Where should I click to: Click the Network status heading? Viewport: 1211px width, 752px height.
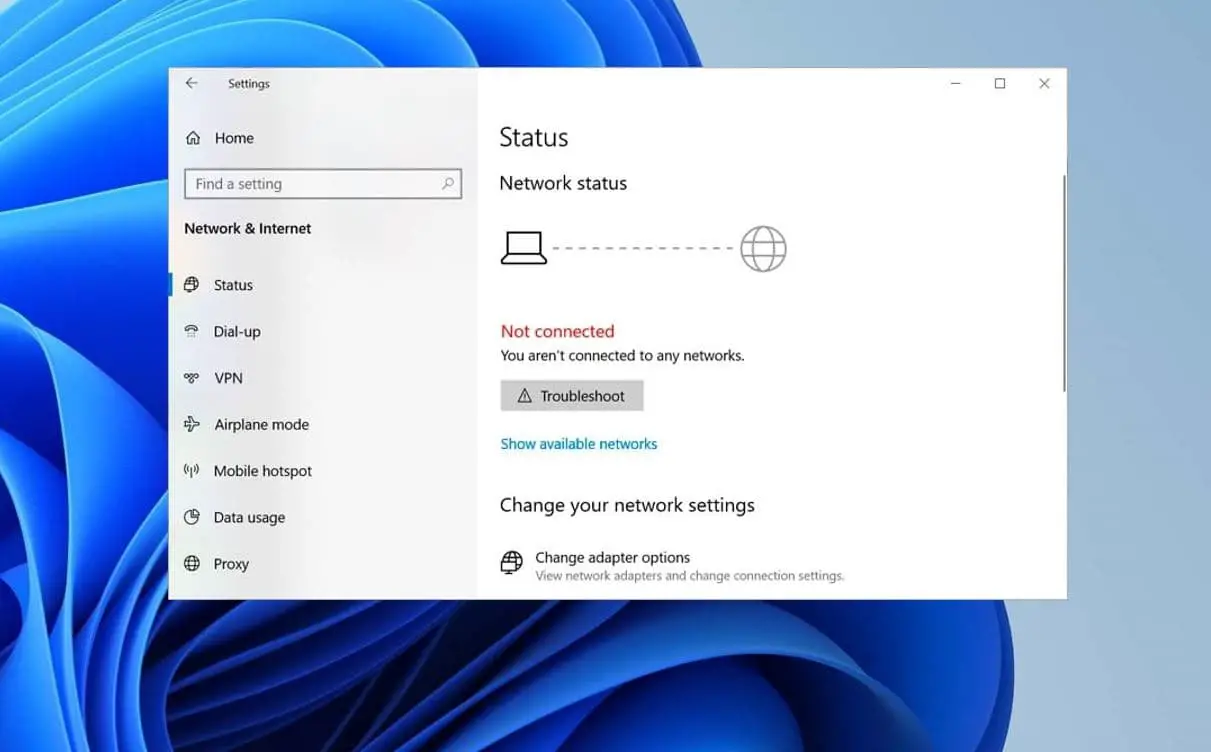coord(563,183)
